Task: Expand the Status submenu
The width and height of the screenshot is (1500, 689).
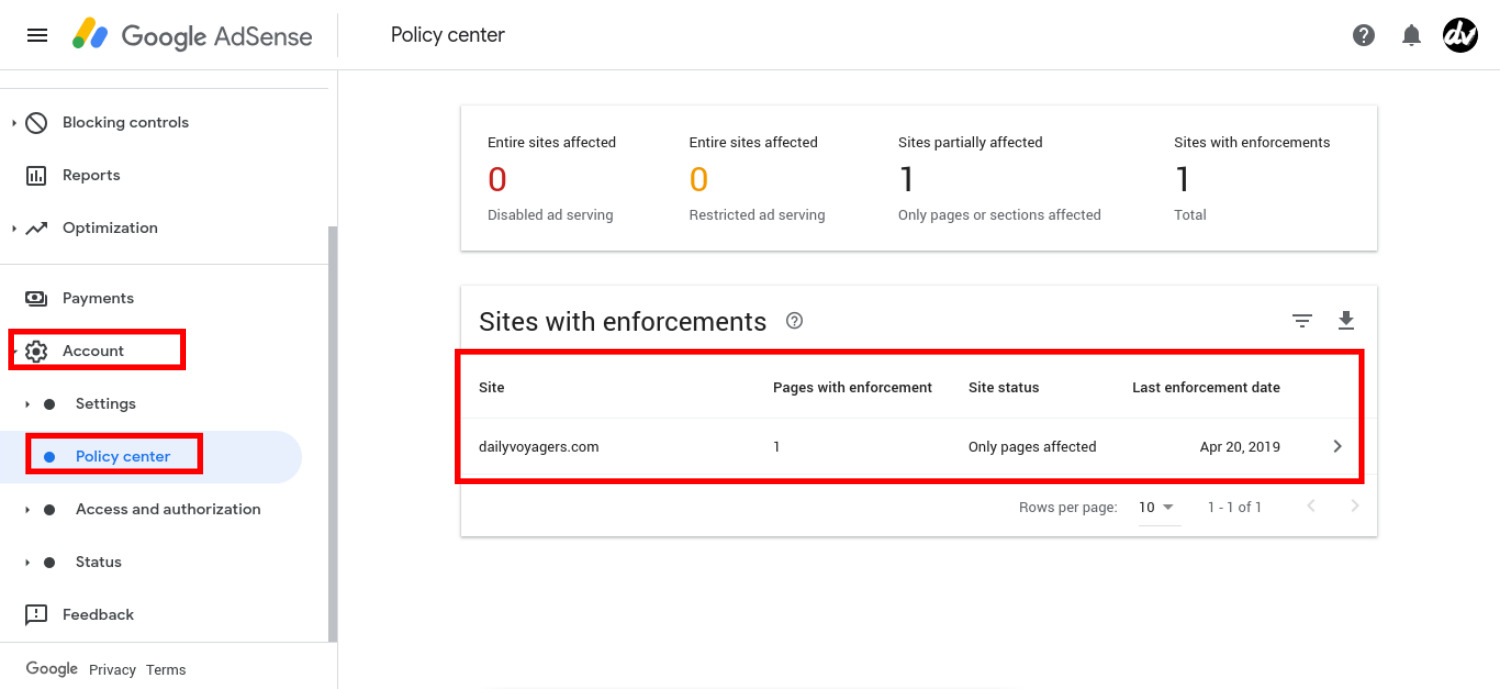Action: 28,562
